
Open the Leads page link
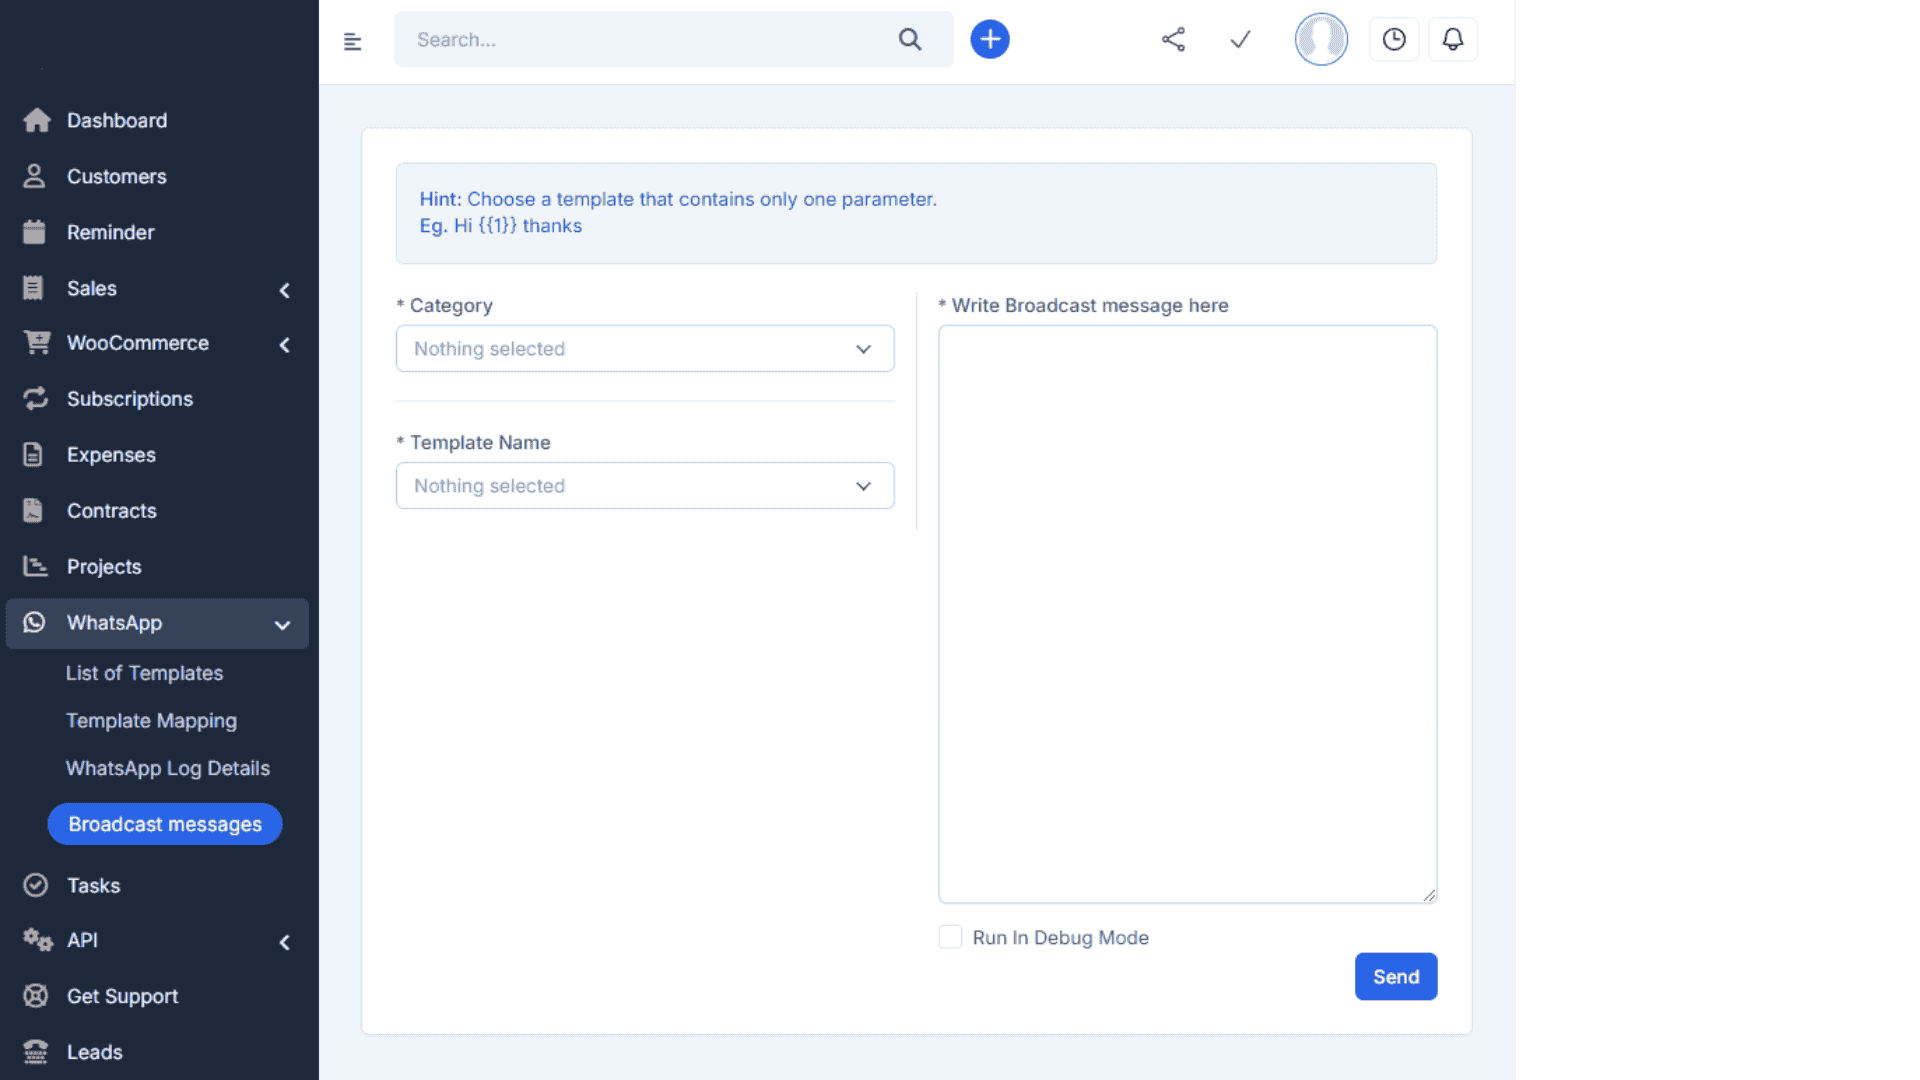click(x=94, y=1052)
